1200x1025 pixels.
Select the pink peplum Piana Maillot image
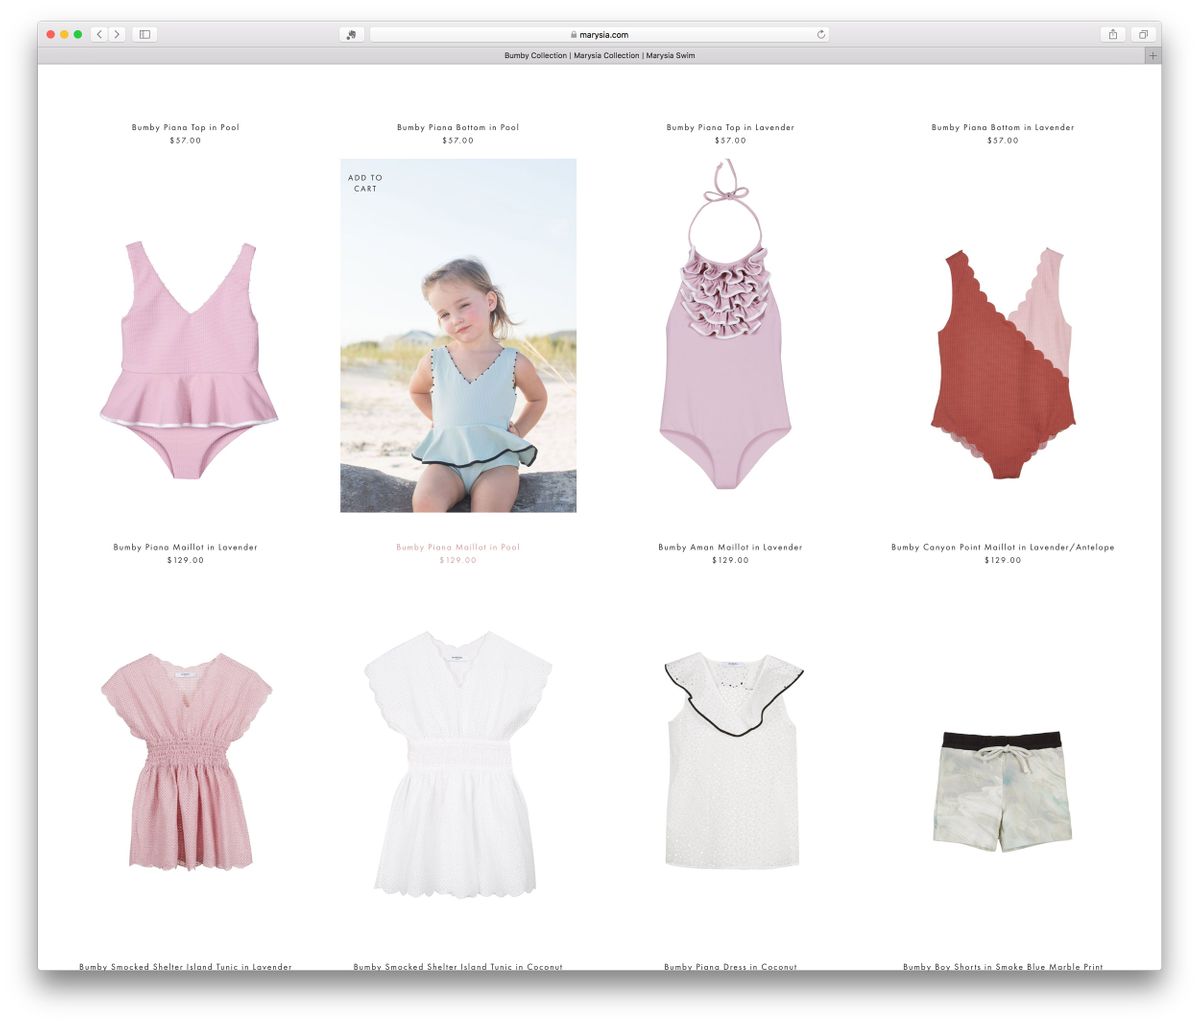tap(188, 358)
